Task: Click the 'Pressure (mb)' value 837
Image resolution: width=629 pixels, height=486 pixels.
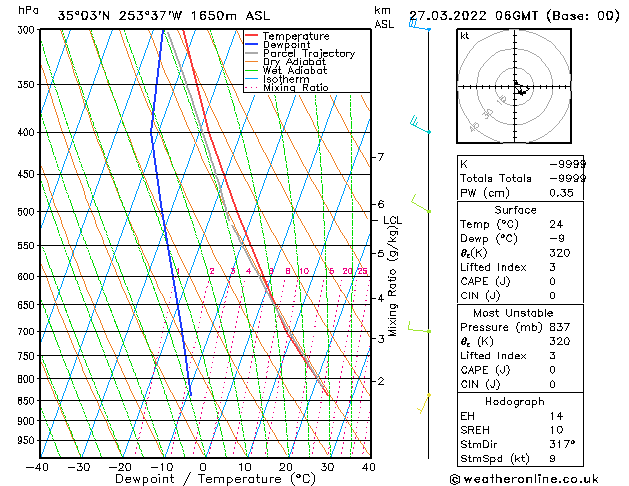Action: click(560, 327)
